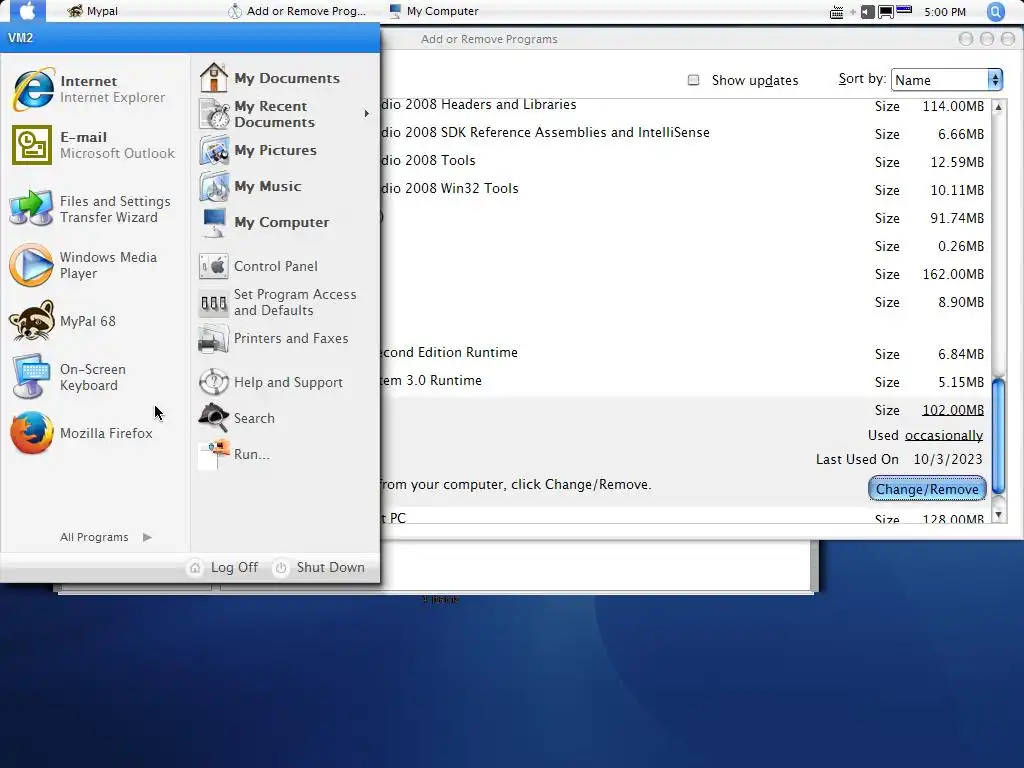Viewport: 1024px width, 768px height.
Task: Switch to the Mypal taskbar item
Action: coord(93,11)
